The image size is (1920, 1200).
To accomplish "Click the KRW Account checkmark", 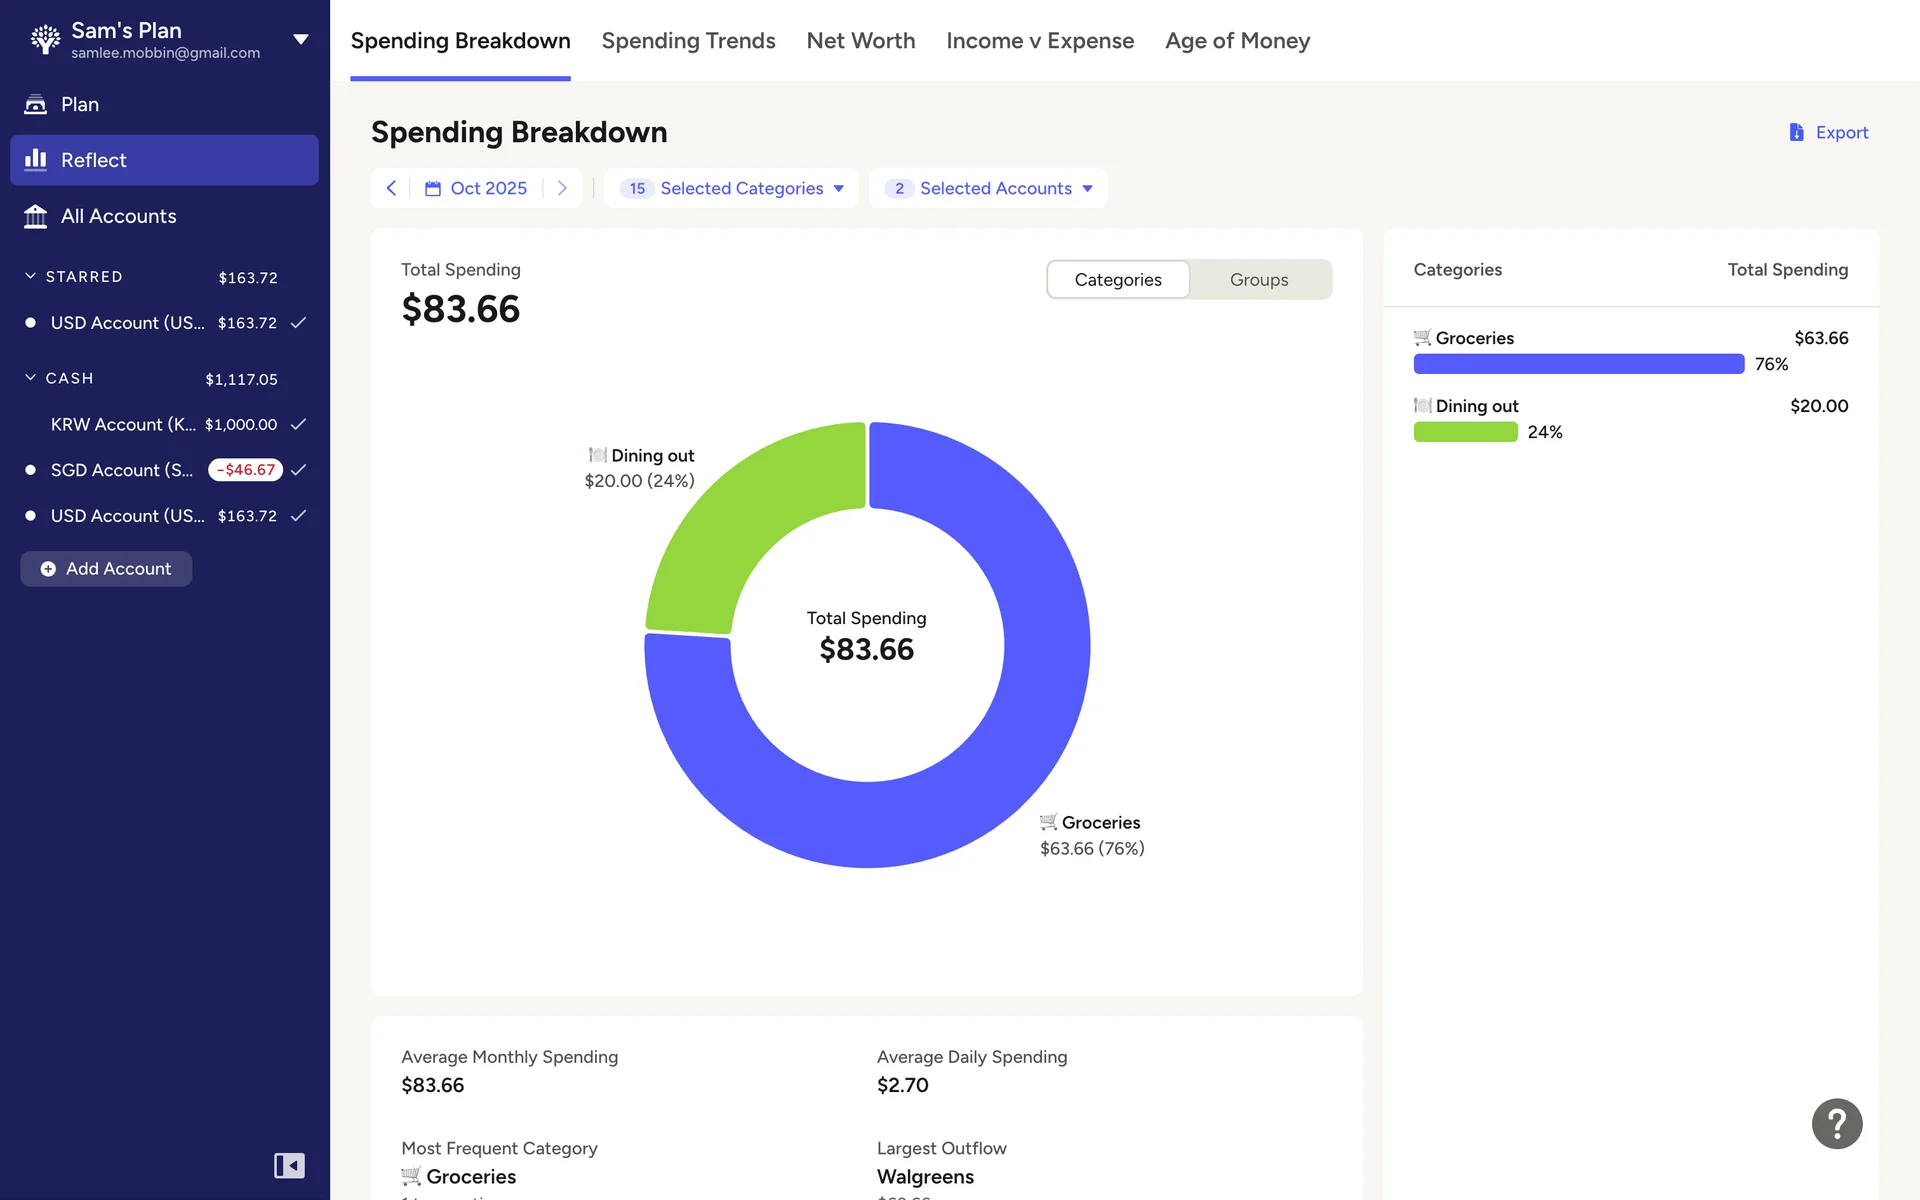I will (x=298, y=424).
